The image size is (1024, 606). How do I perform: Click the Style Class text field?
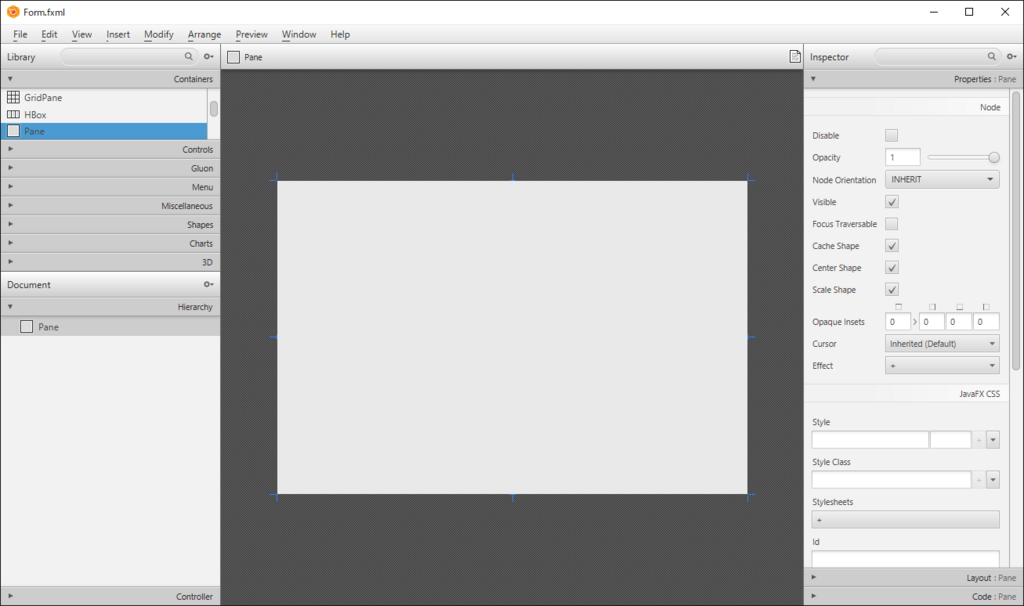coord(891,480)
